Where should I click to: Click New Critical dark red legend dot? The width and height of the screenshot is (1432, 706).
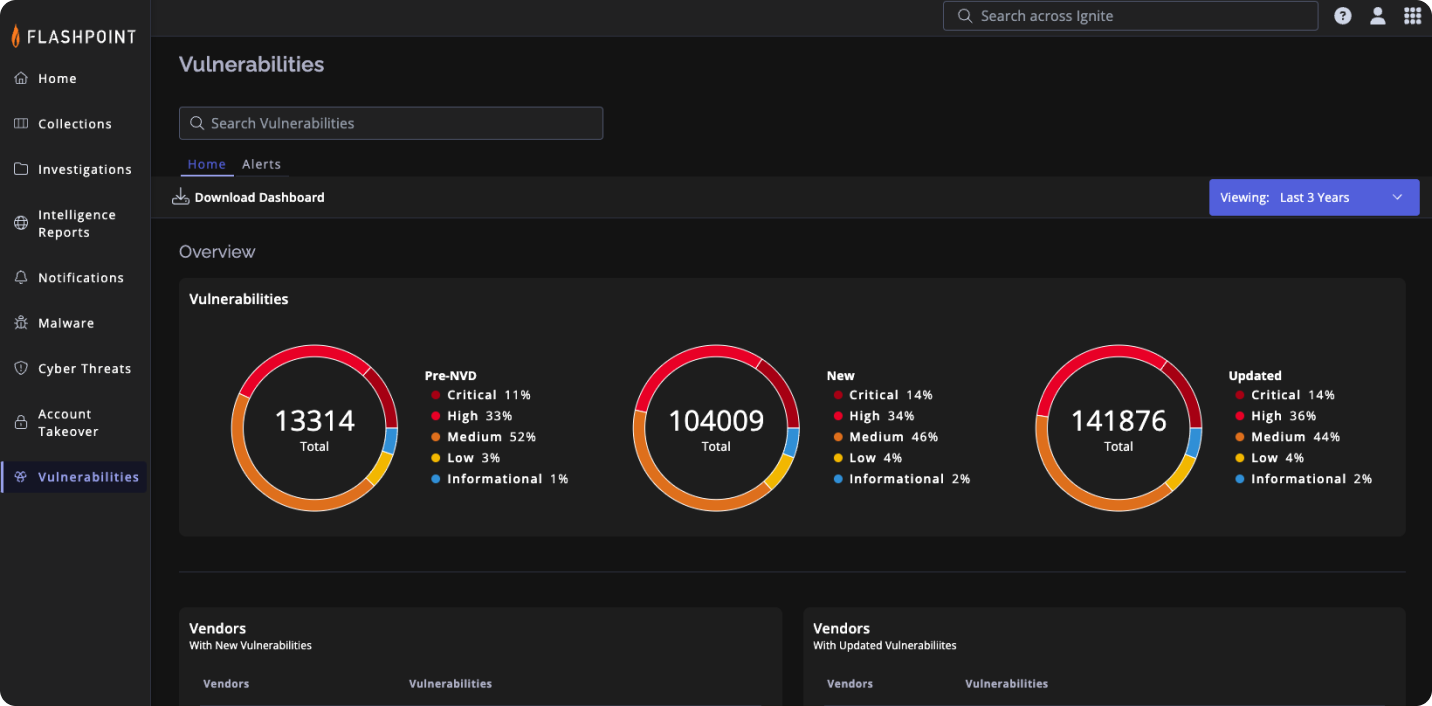pos(838,395)
